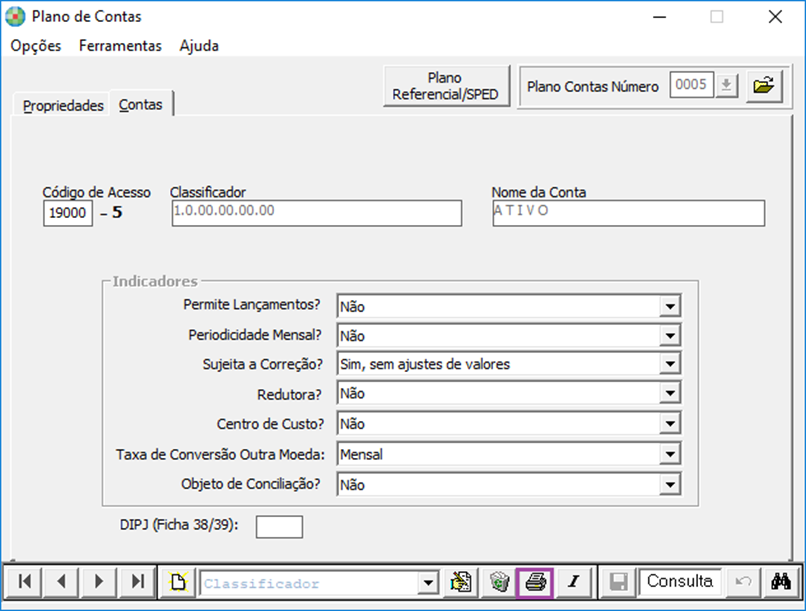Click the Permite Lançamentos? label
Image resolution: width=806 pixels, height=611 pixels.
click(x=252, y=305)
